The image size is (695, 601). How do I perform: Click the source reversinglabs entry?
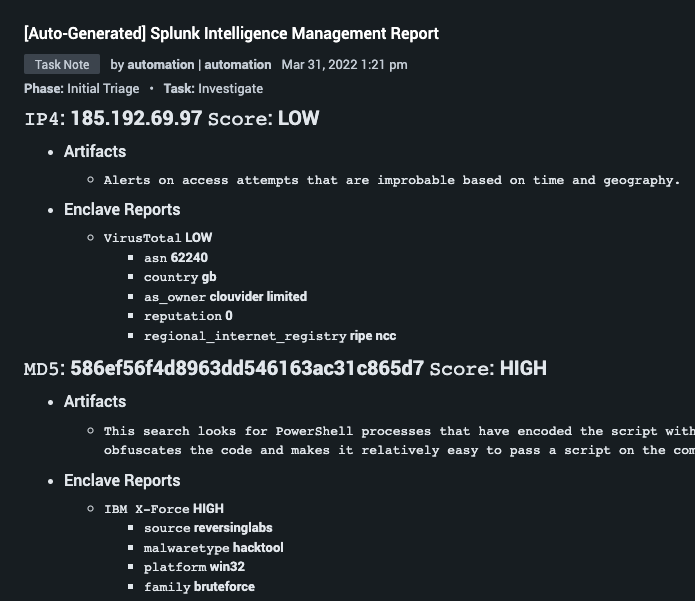click(208, 528)
